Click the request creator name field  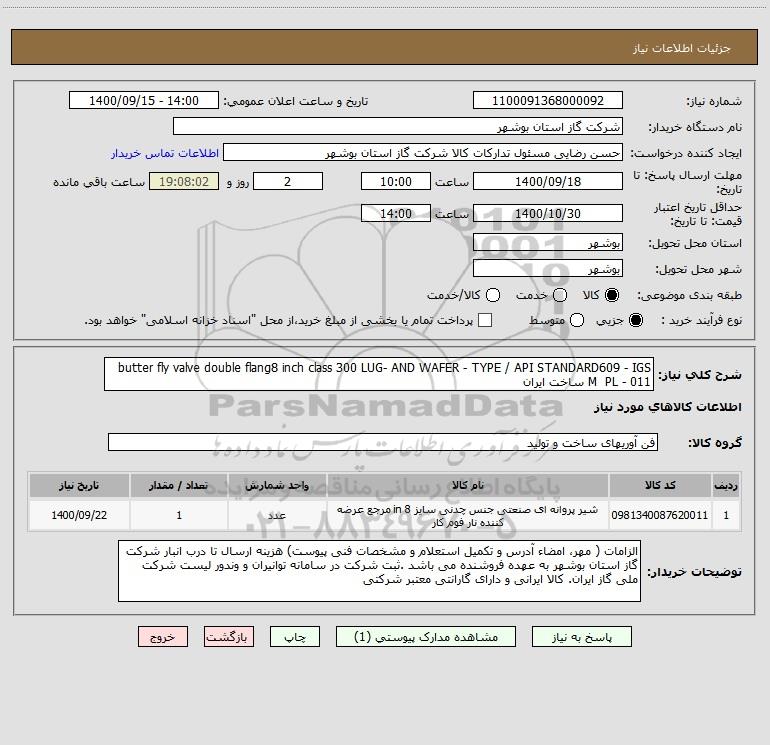tap(423, 153)
